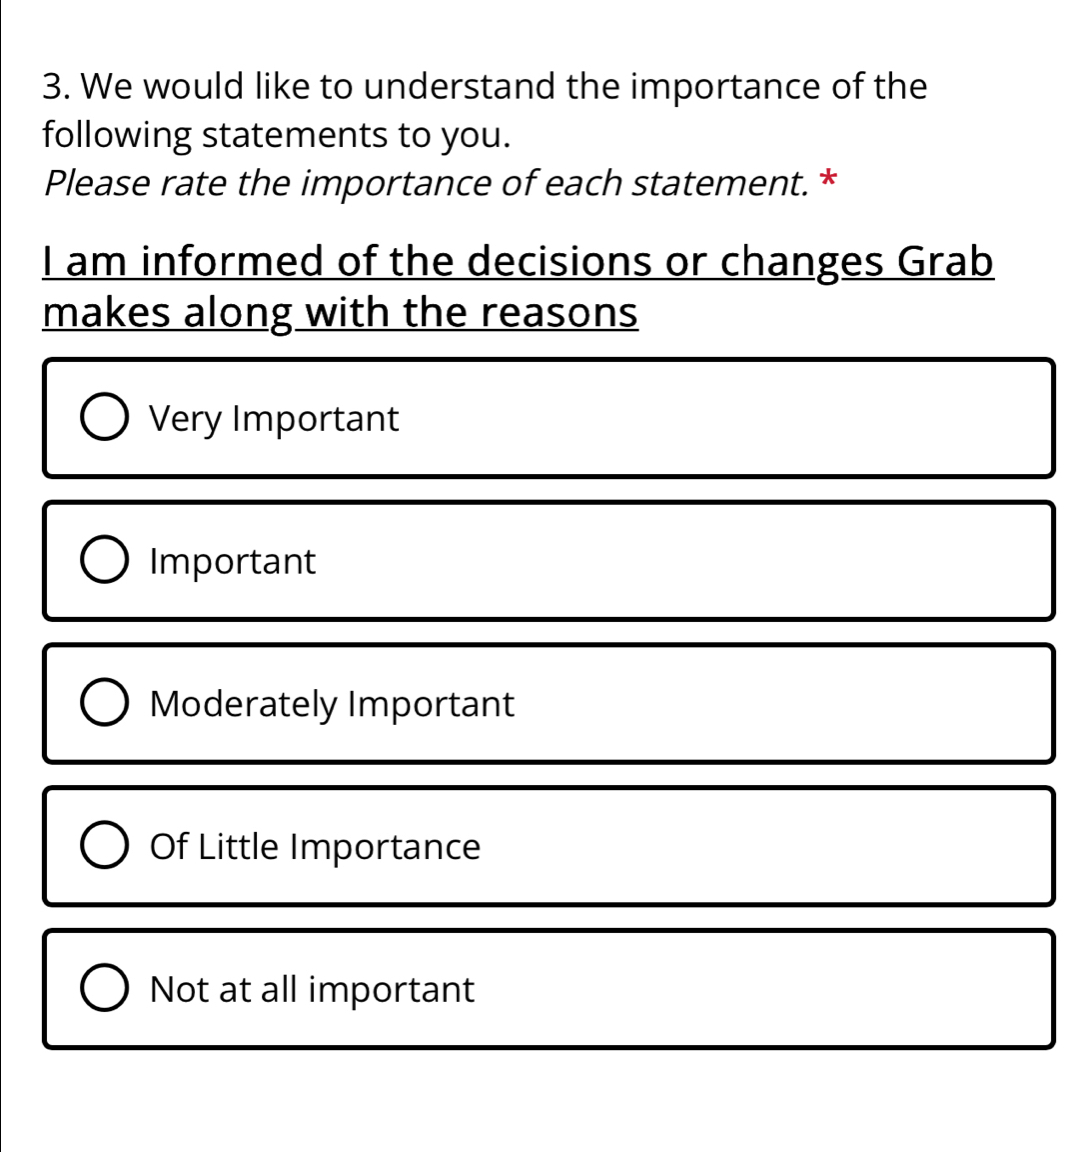The image size is (1065, 1152).
Task: Select the "Very Important" radio button
Action: coord(103,418)
